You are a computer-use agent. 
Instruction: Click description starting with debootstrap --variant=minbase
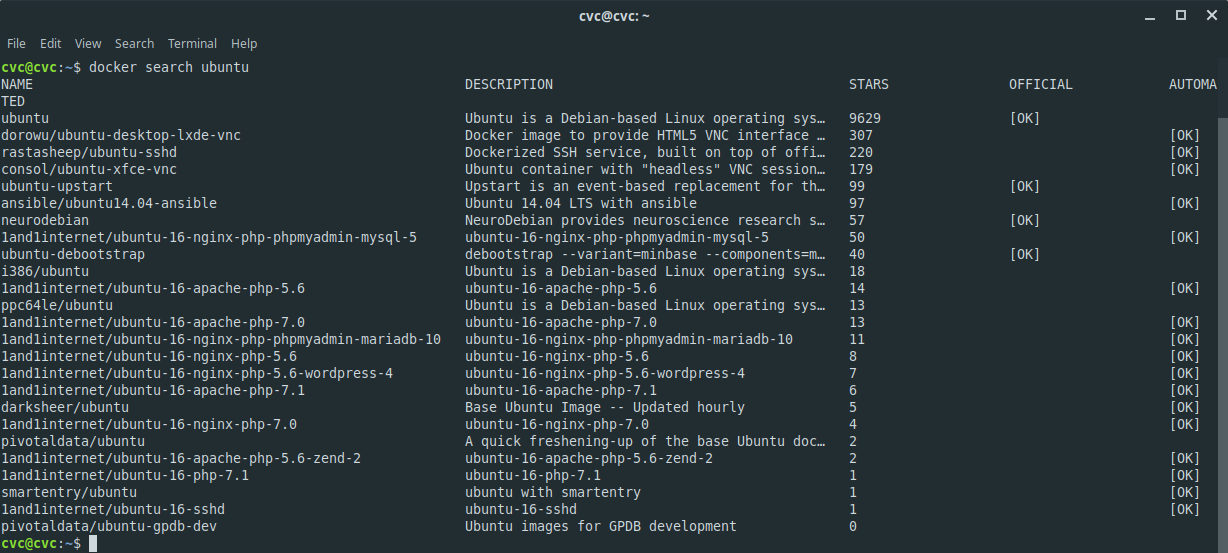tap(645, 254)
